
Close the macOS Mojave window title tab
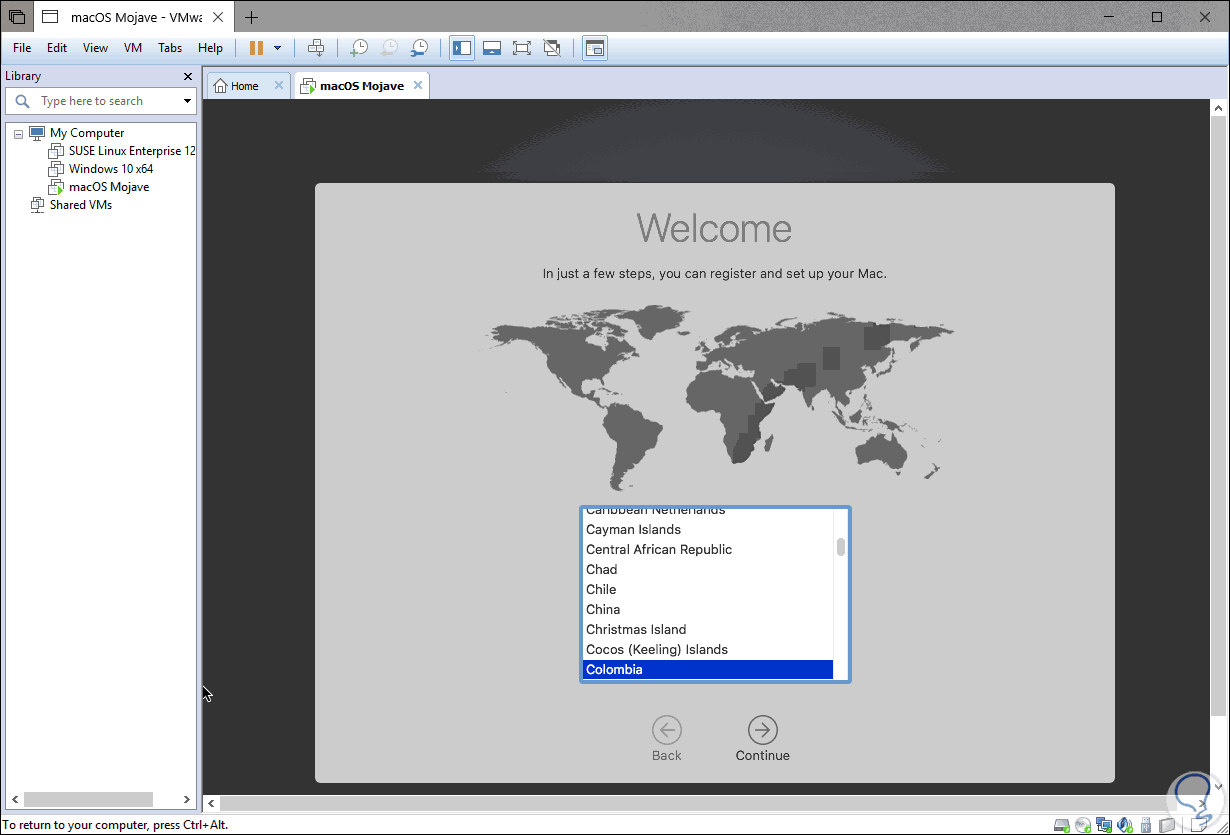pyautogui.click(x=218, y=17)
